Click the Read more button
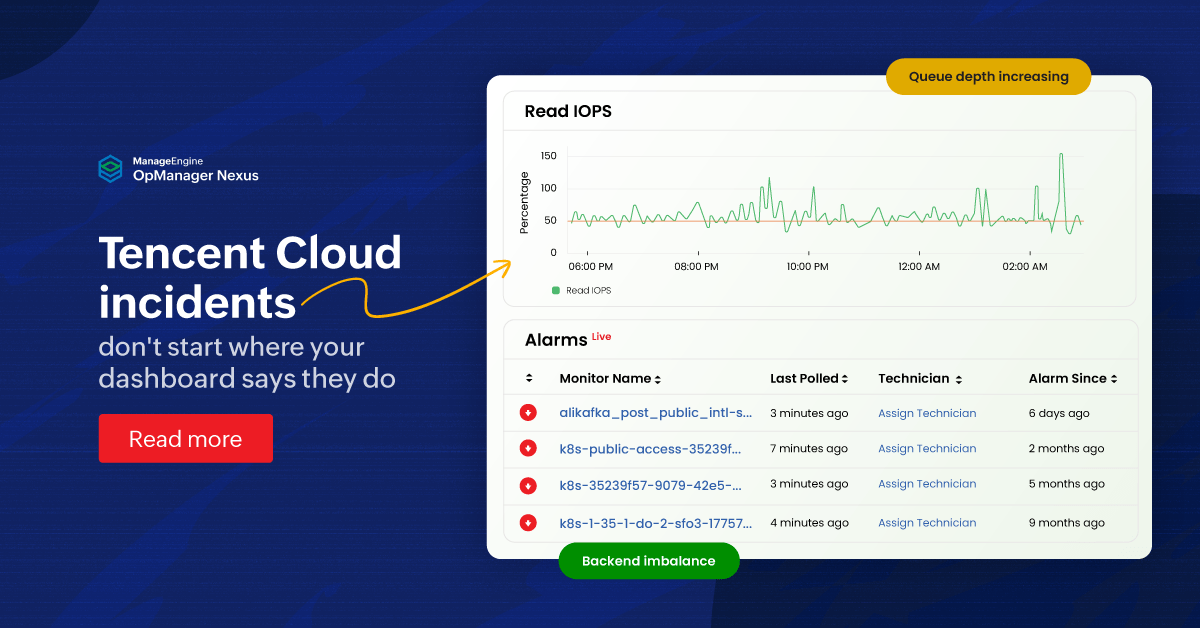The height and width of the screenshot is (628, 1200). [x=185, y=438]
